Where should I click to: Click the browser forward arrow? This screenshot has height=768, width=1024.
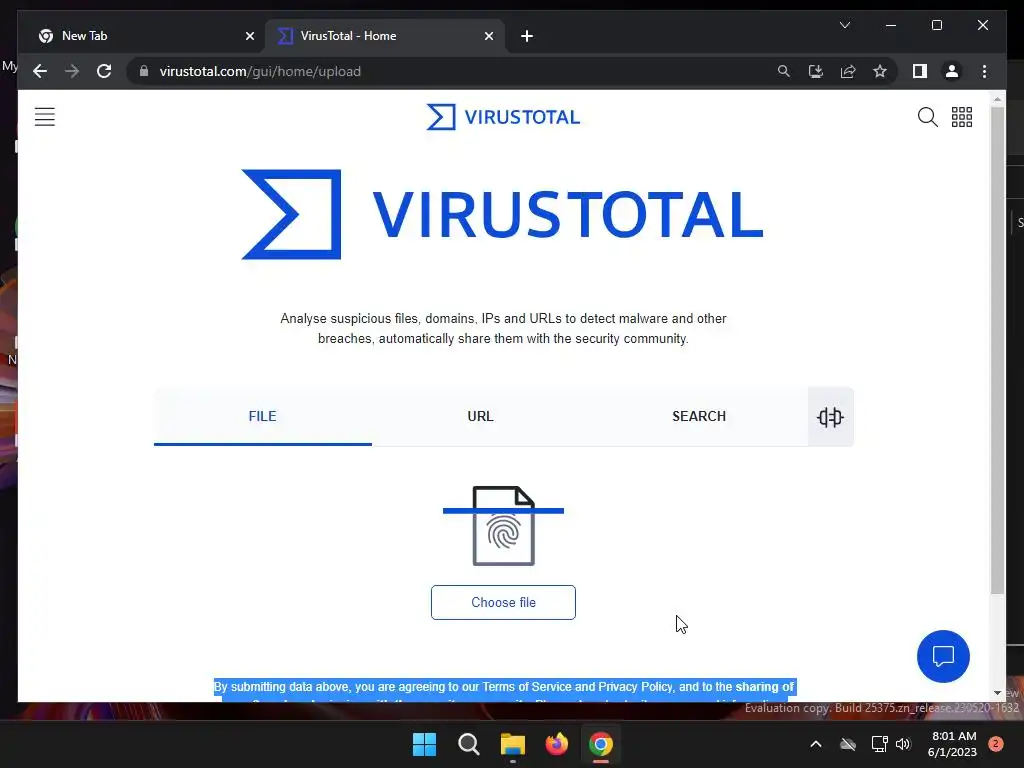72,71
